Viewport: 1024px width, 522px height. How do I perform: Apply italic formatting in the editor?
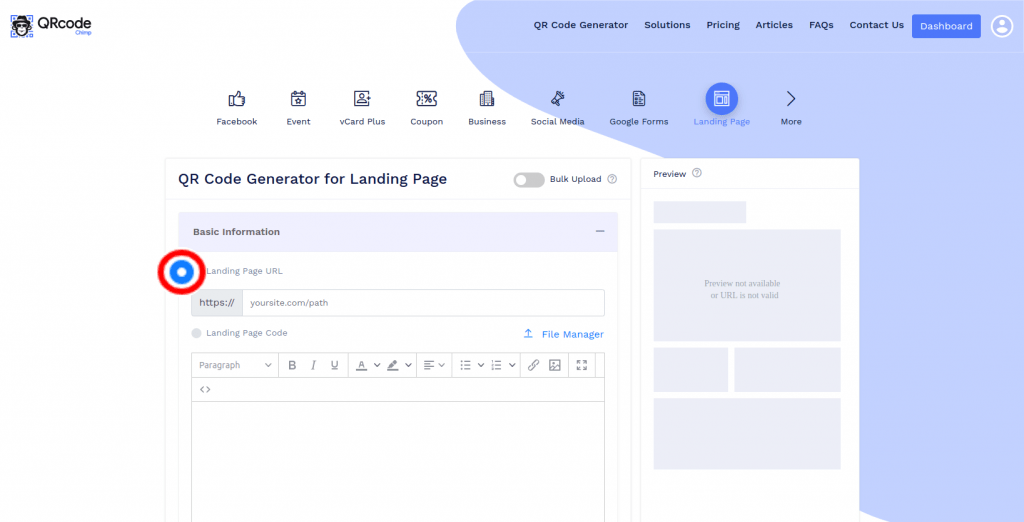pyautogui.click(x=313, y=365)
